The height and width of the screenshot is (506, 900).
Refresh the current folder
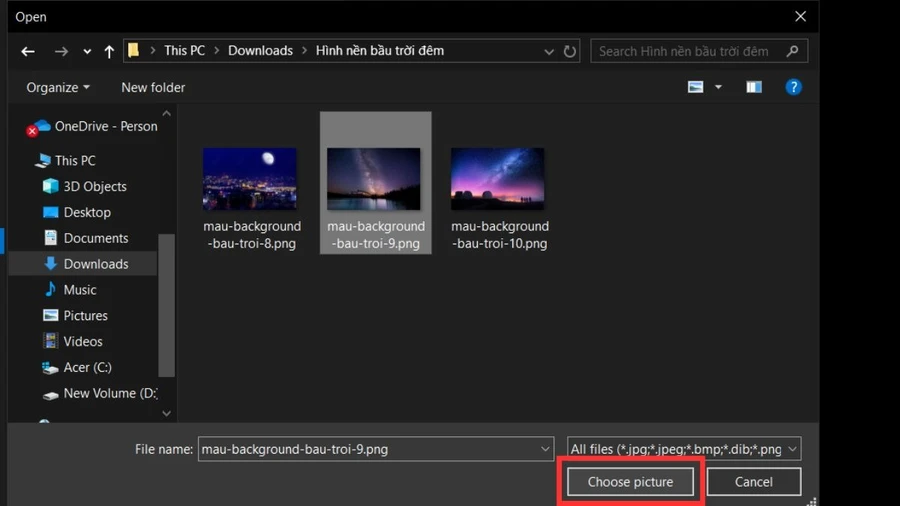(569, 51)
